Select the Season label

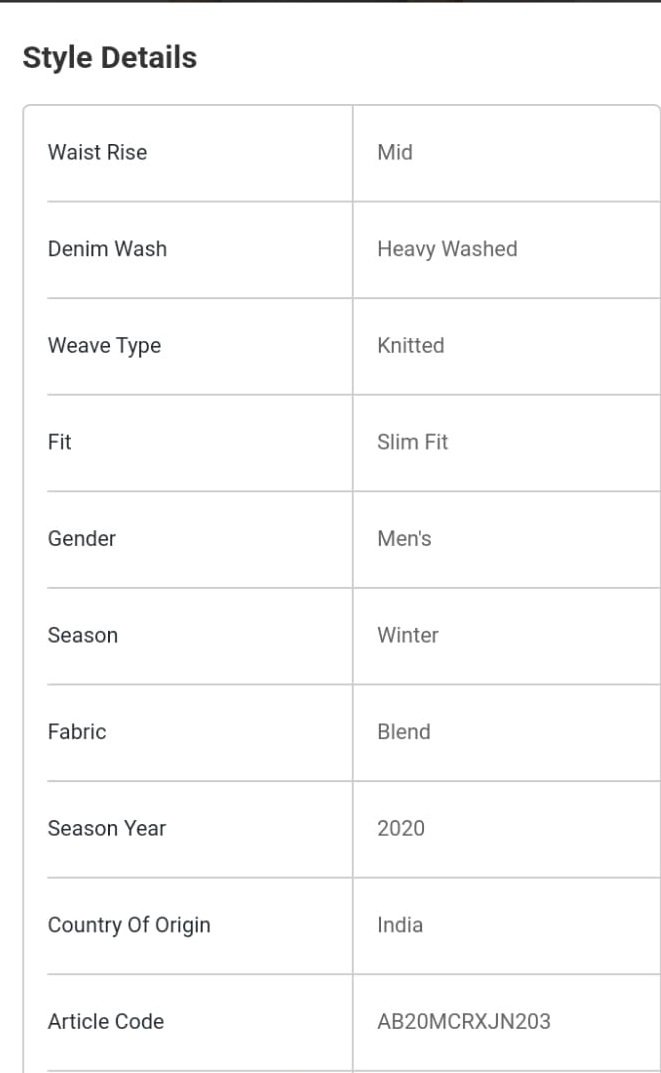(x=83, y=635)
